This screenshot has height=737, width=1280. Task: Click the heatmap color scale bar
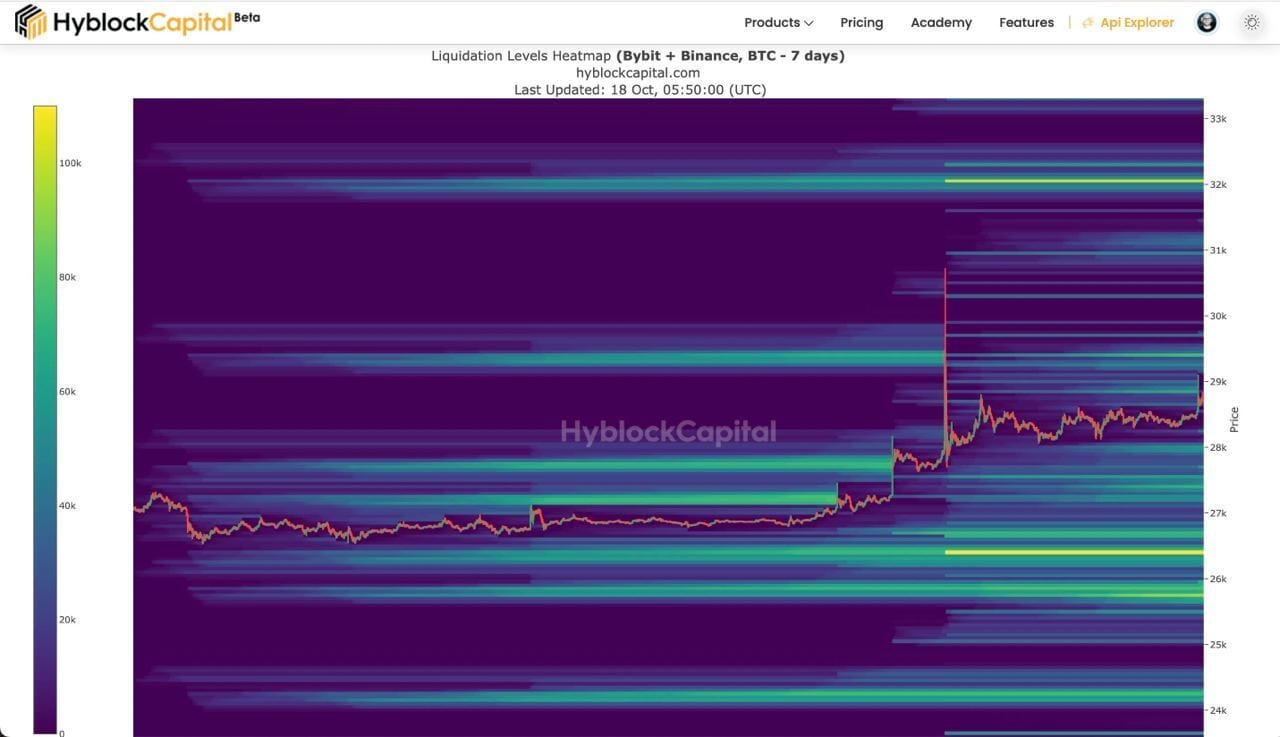(x=45, y=420)
